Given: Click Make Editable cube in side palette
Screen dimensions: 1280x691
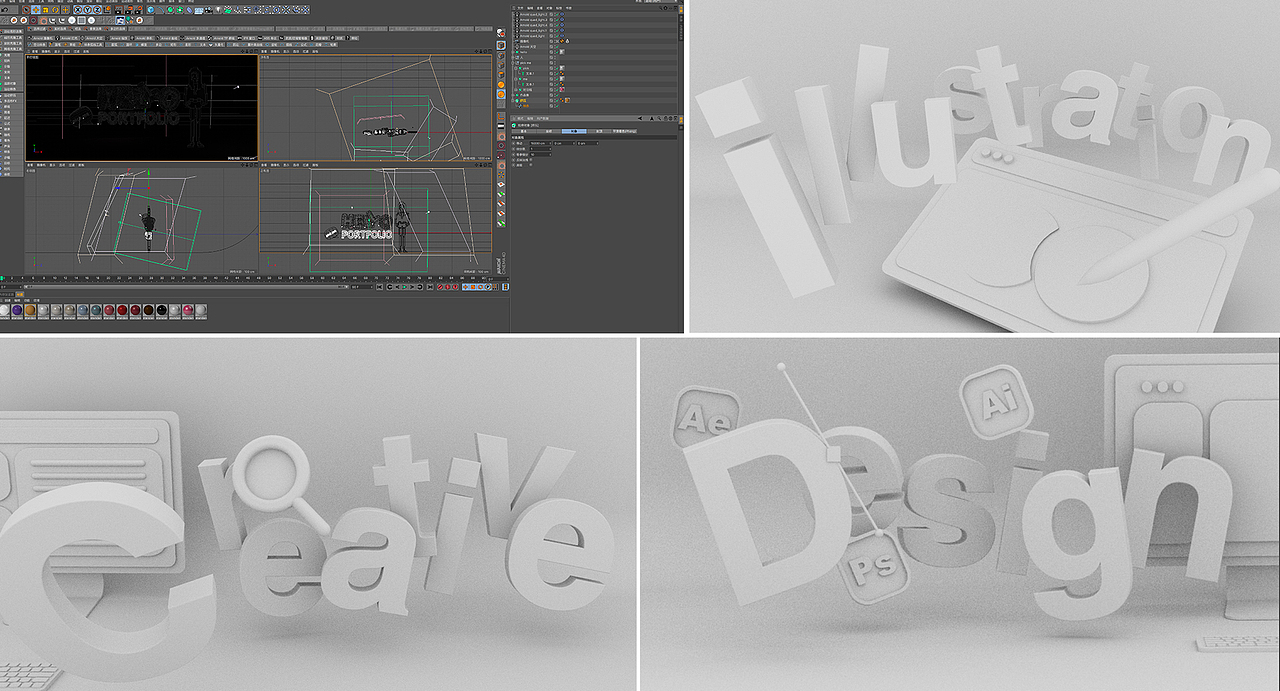Looking at the screenshot, I should 501,33.
